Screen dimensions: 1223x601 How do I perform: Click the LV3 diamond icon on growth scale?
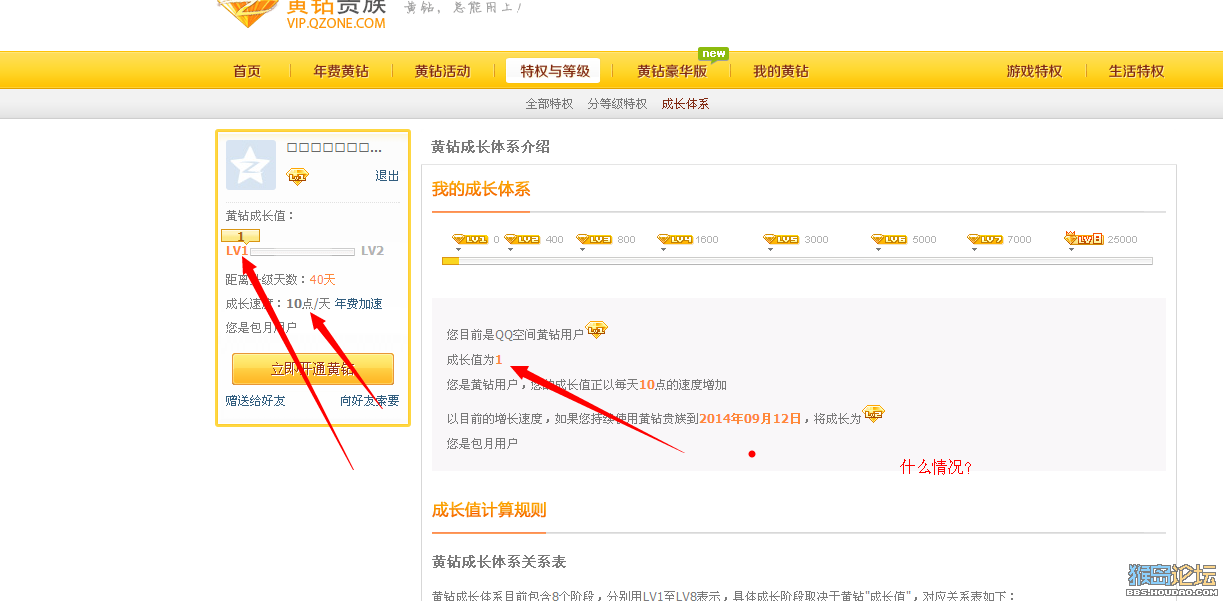coord(594,240)
